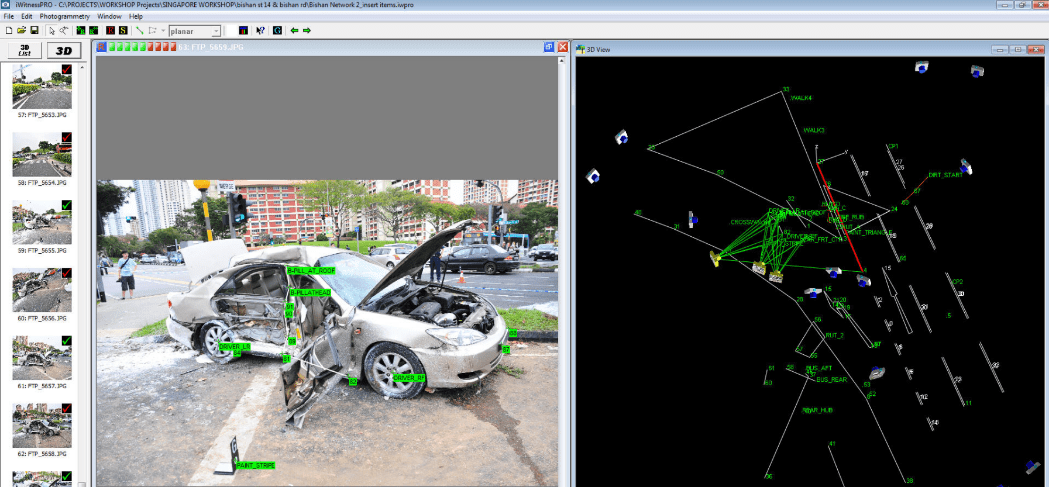Image resolution: width=1049 pixels, height=487 pixels.
Task: Click the PAINT_STRIPE point label
Action: coord(255,465)
